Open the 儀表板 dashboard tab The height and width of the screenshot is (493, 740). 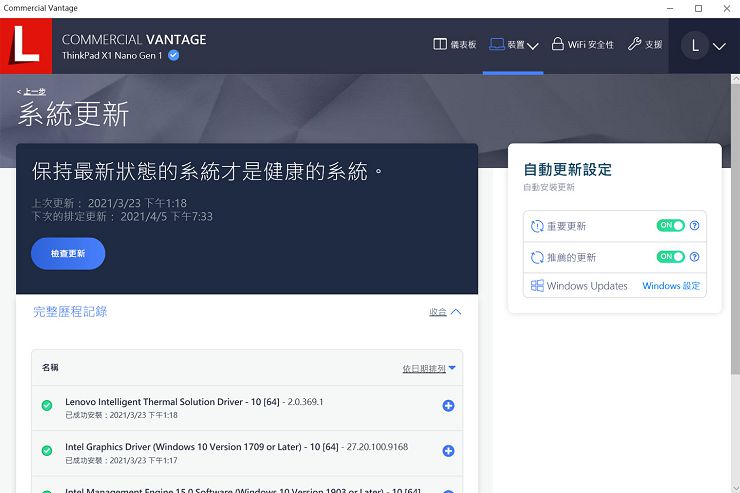tap(454, 44)
